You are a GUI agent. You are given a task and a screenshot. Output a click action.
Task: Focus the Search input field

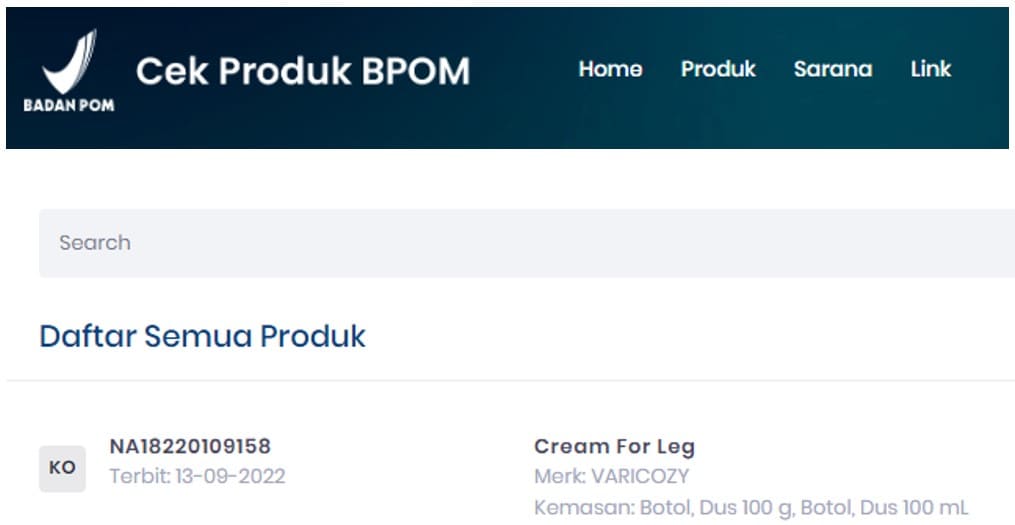coord(500,243)
